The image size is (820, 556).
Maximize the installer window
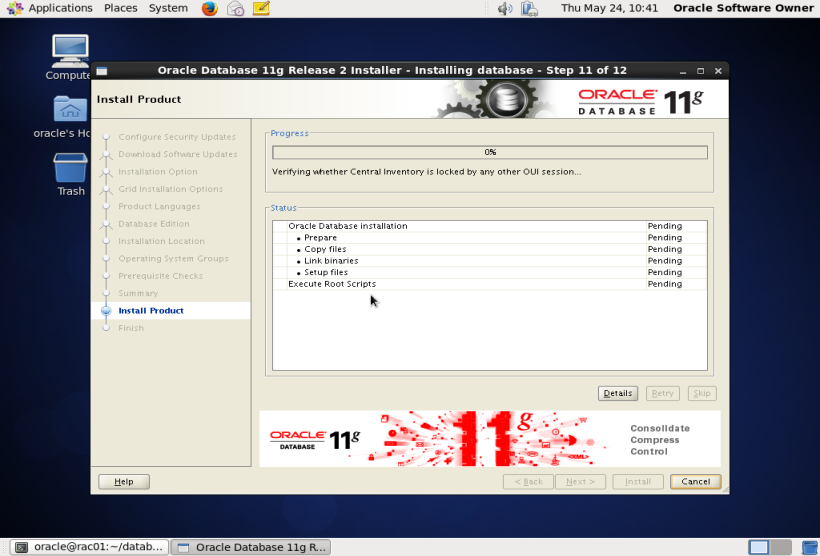[701, 71]
